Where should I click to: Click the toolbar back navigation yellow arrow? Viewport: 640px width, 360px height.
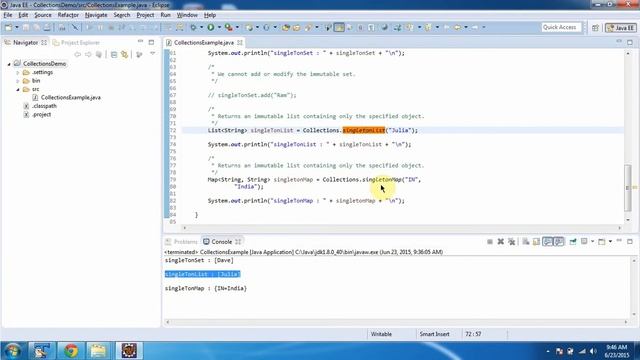coord(458,27)
